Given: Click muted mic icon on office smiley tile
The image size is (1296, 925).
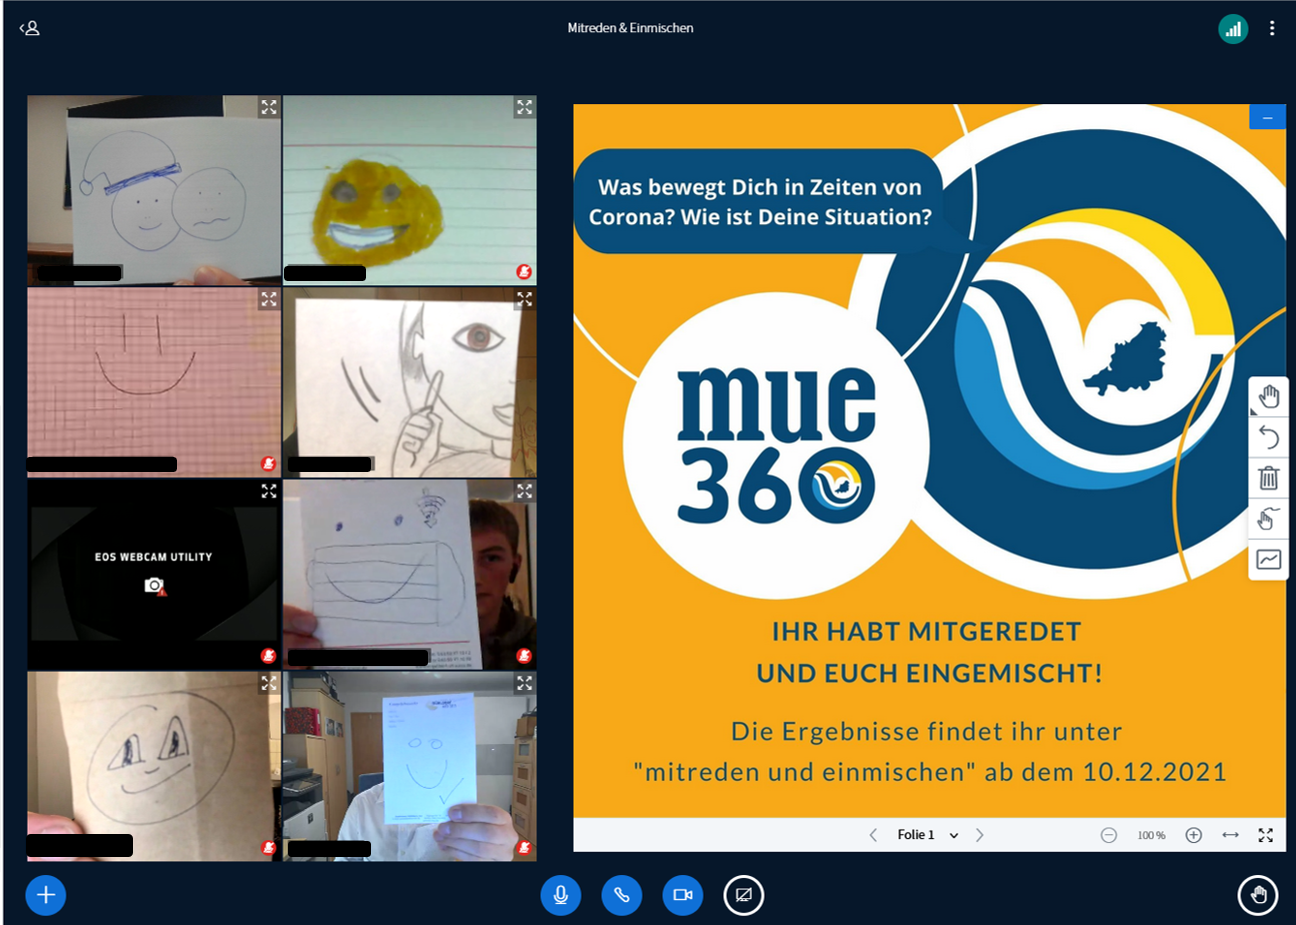Looking at the screenshot, I should click(x=524, y=847).
